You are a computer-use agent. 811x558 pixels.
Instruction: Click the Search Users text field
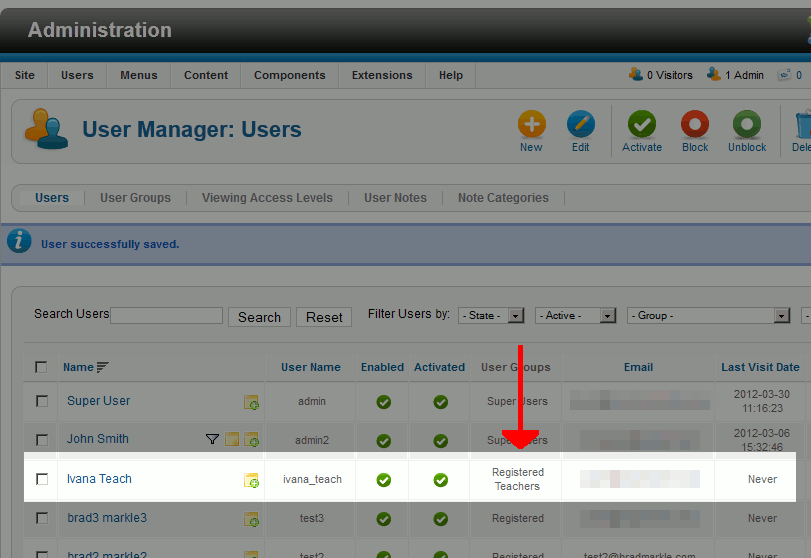tap(166, 316)
